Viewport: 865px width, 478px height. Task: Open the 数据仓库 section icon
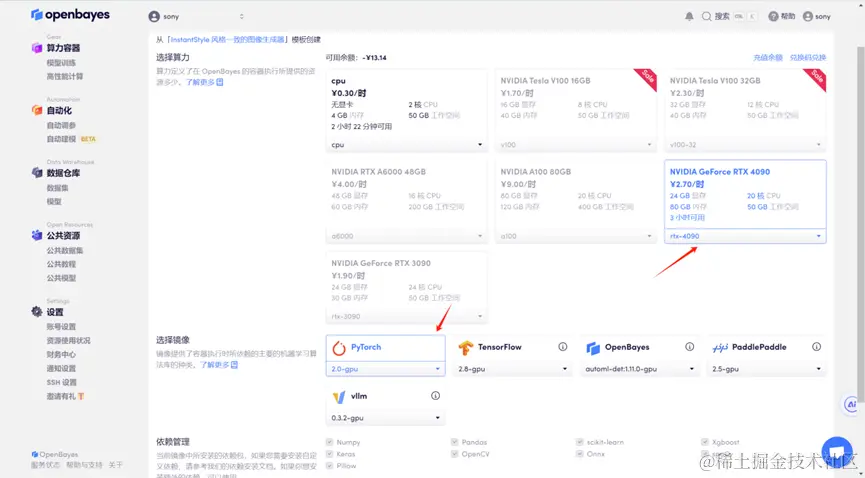[37, 173]
